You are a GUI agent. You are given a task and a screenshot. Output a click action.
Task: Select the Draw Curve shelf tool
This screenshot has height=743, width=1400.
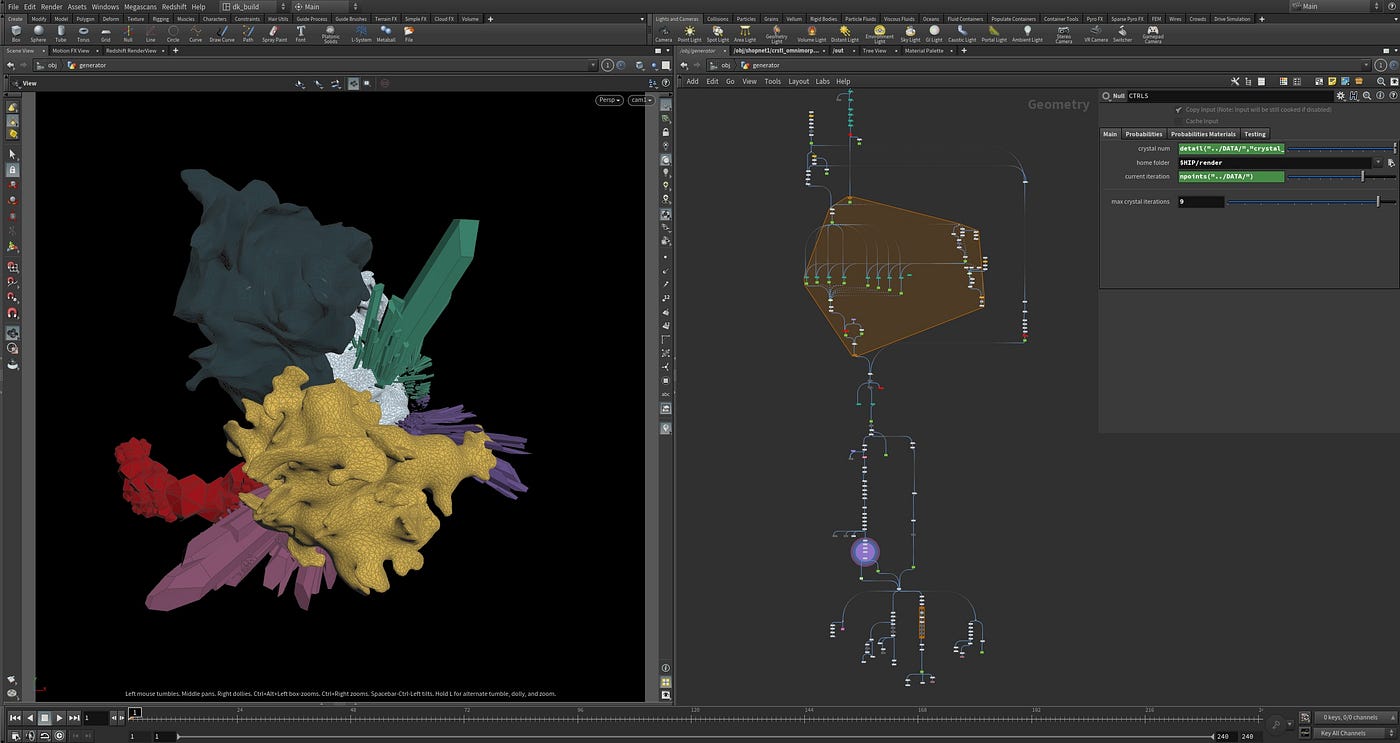click(x=222, y=34)
